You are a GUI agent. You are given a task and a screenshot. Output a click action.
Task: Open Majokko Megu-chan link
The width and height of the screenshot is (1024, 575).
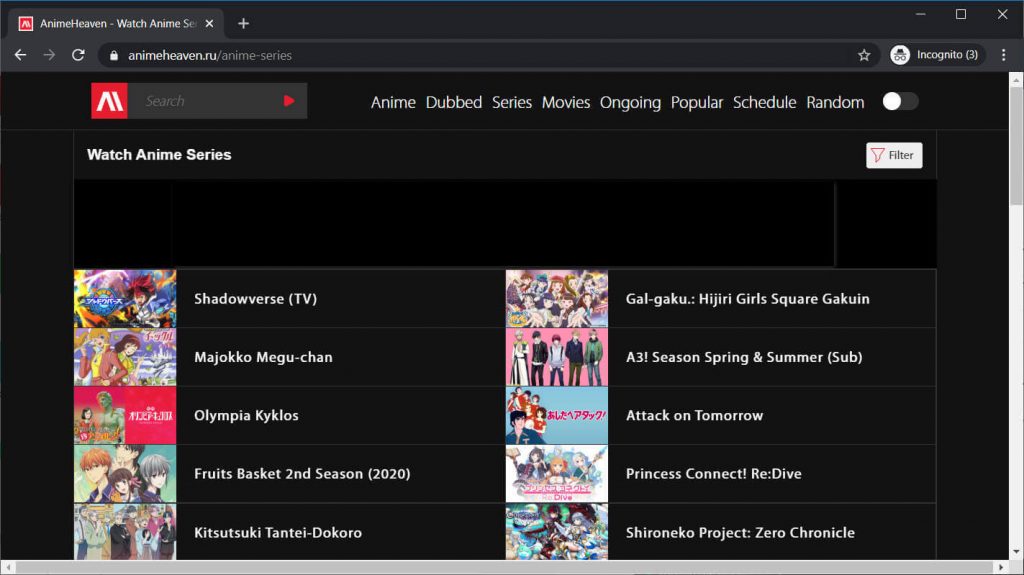click(263, 357)
